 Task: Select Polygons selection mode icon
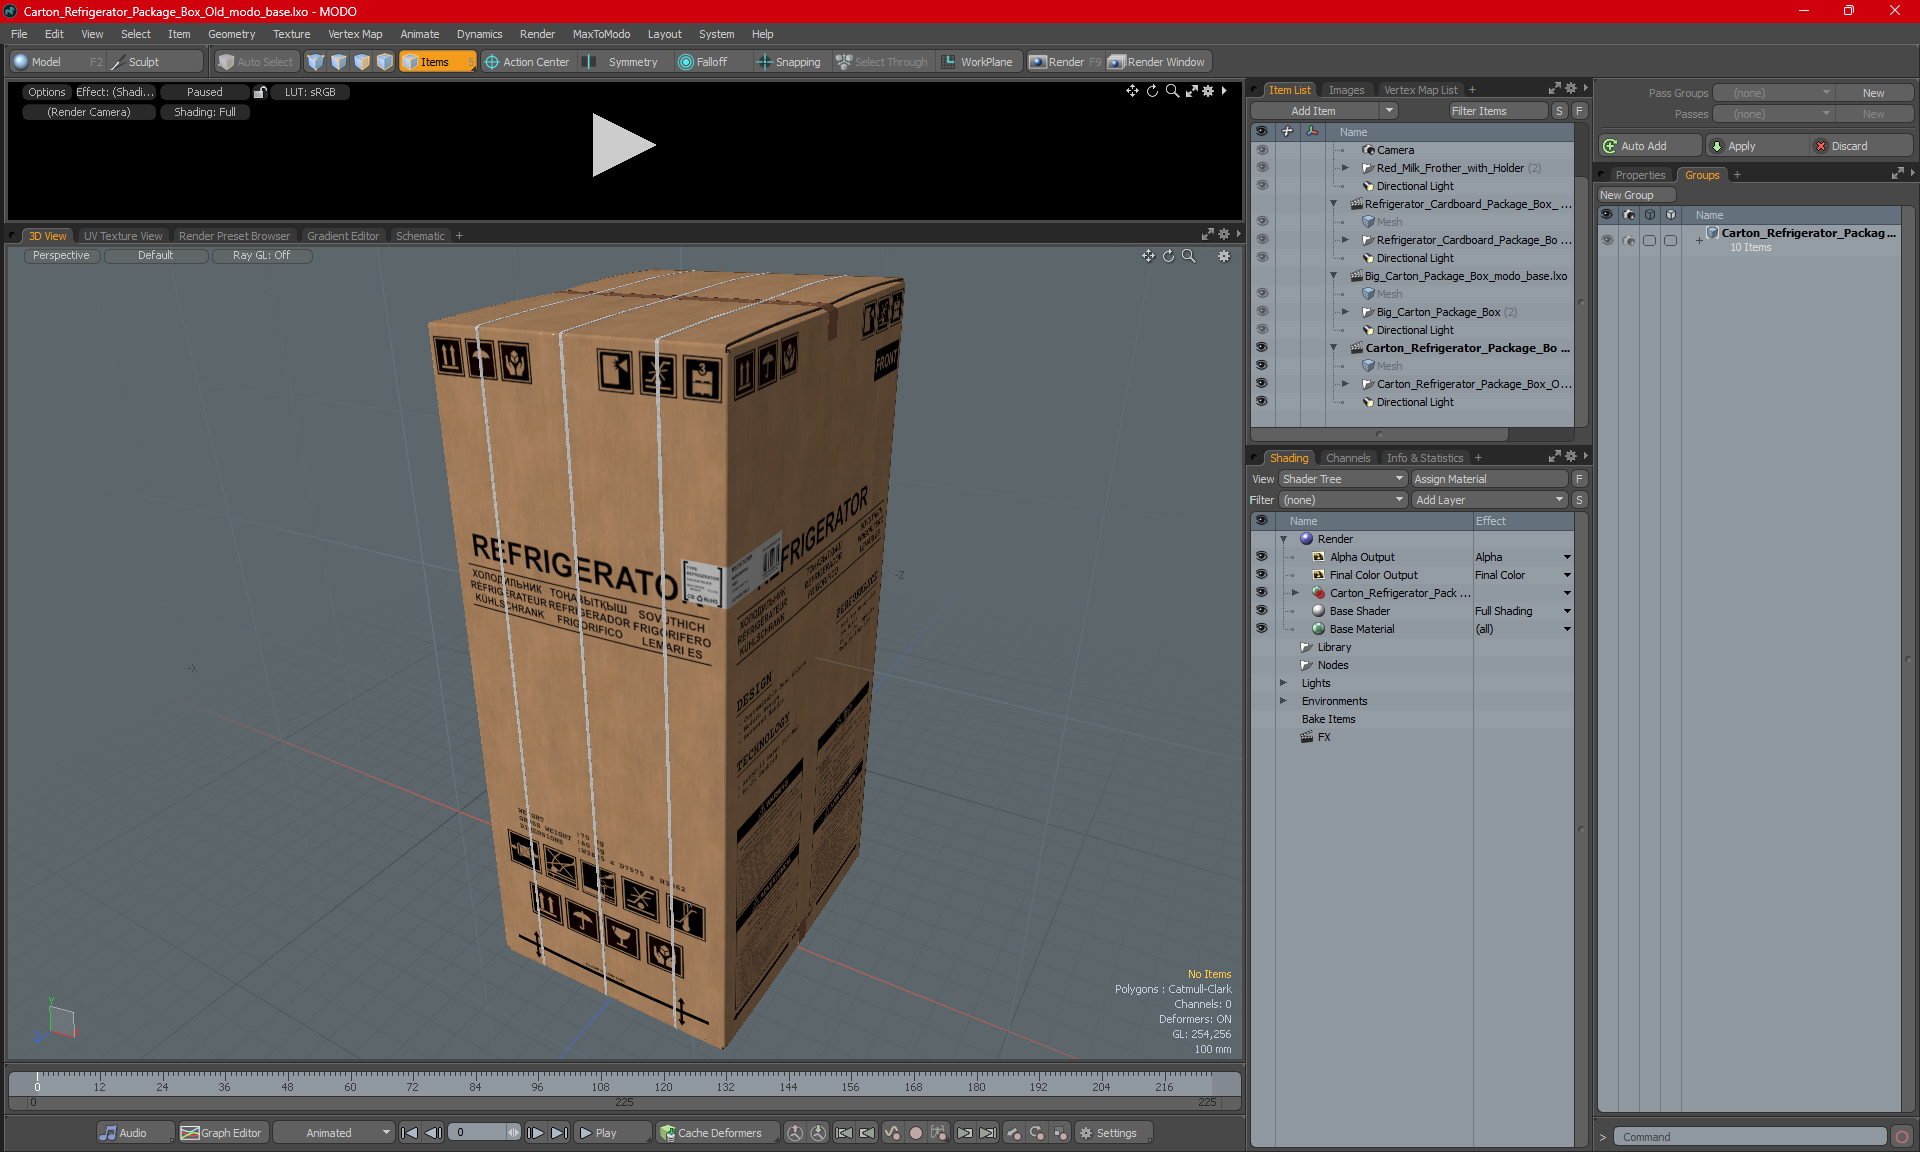(x=362, y=62)
